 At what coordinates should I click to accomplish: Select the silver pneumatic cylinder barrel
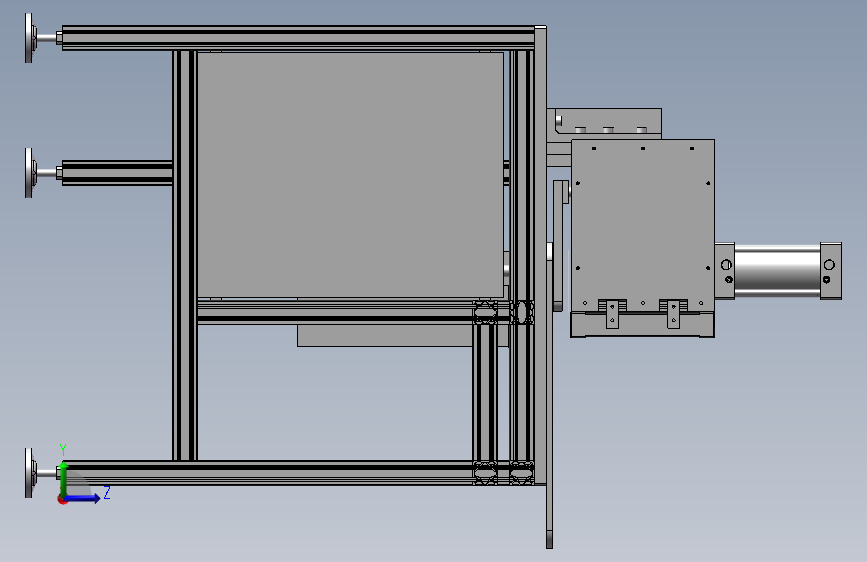[777, 271]
